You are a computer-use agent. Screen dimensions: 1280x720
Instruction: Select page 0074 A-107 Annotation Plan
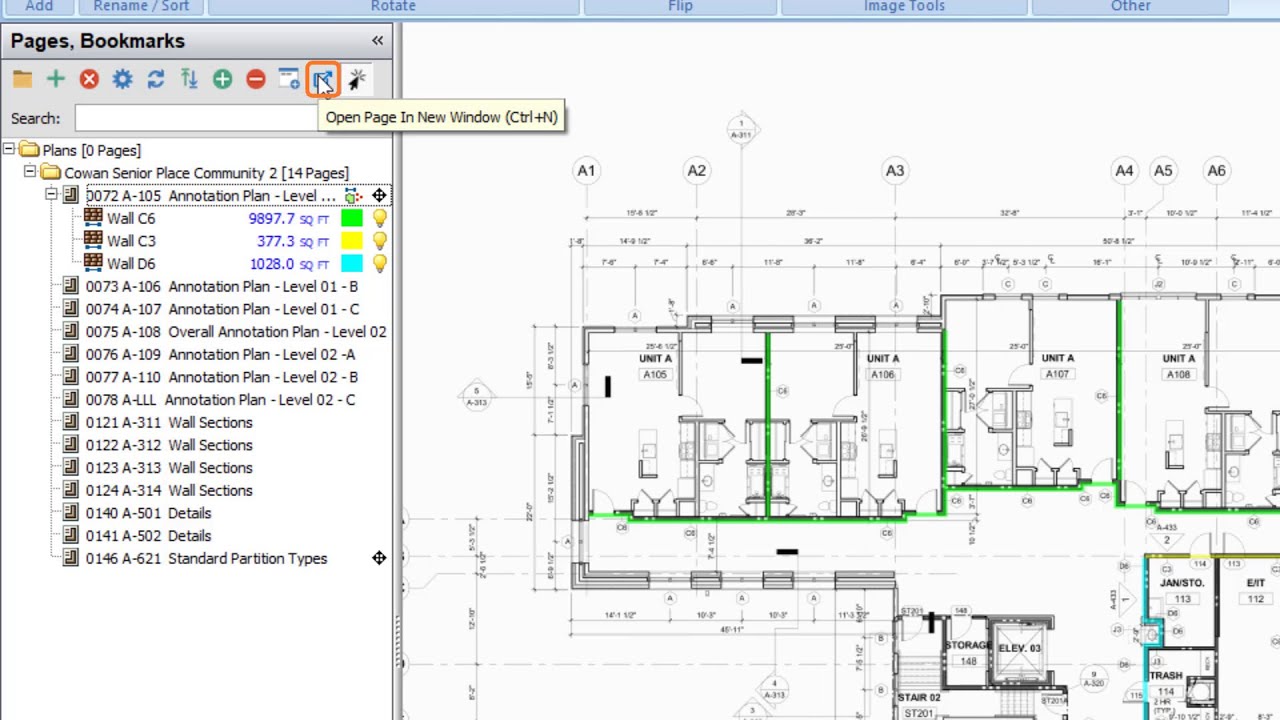[x=222, y=309]
